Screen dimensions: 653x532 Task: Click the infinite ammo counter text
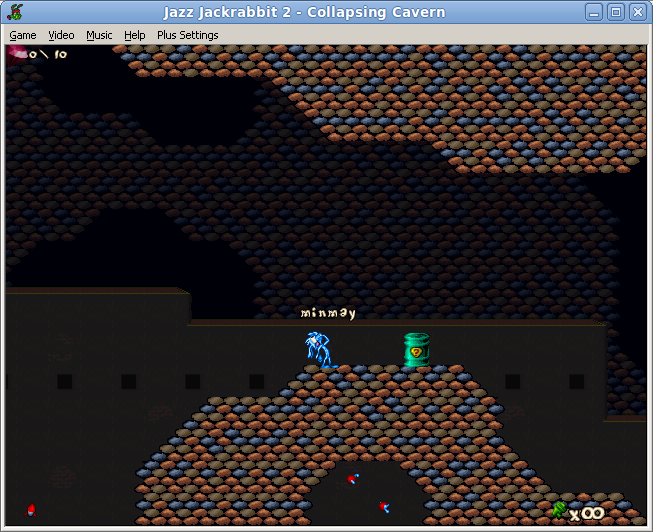[587, 514]
